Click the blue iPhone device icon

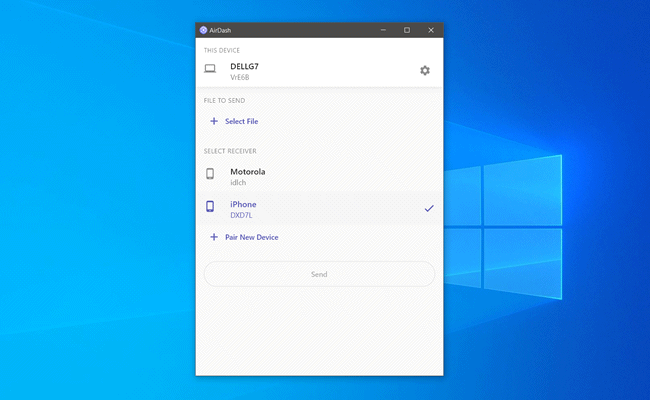[210, 206]
